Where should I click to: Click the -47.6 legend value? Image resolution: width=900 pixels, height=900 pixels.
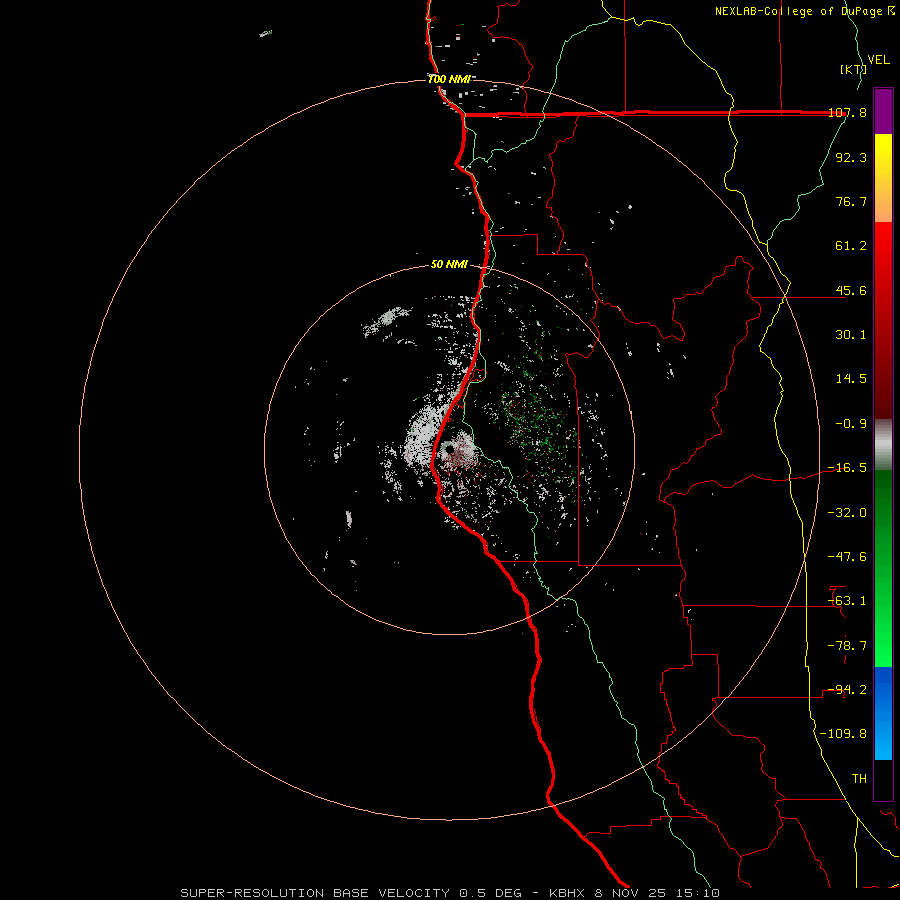[x=847, y=557]
